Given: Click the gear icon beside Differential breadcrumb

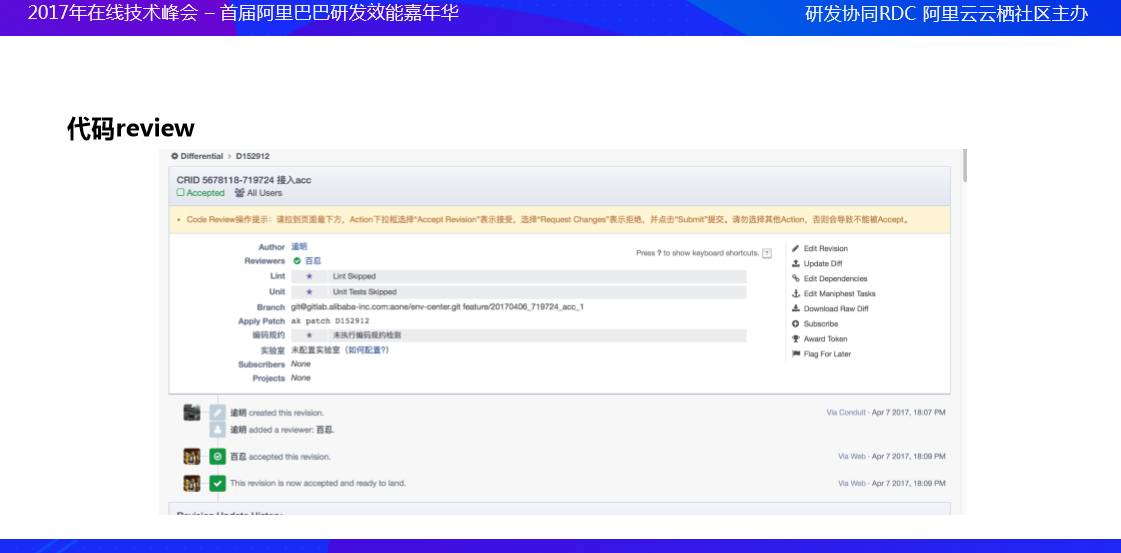Looking at the screenshot, I should [x=174, y=156].
